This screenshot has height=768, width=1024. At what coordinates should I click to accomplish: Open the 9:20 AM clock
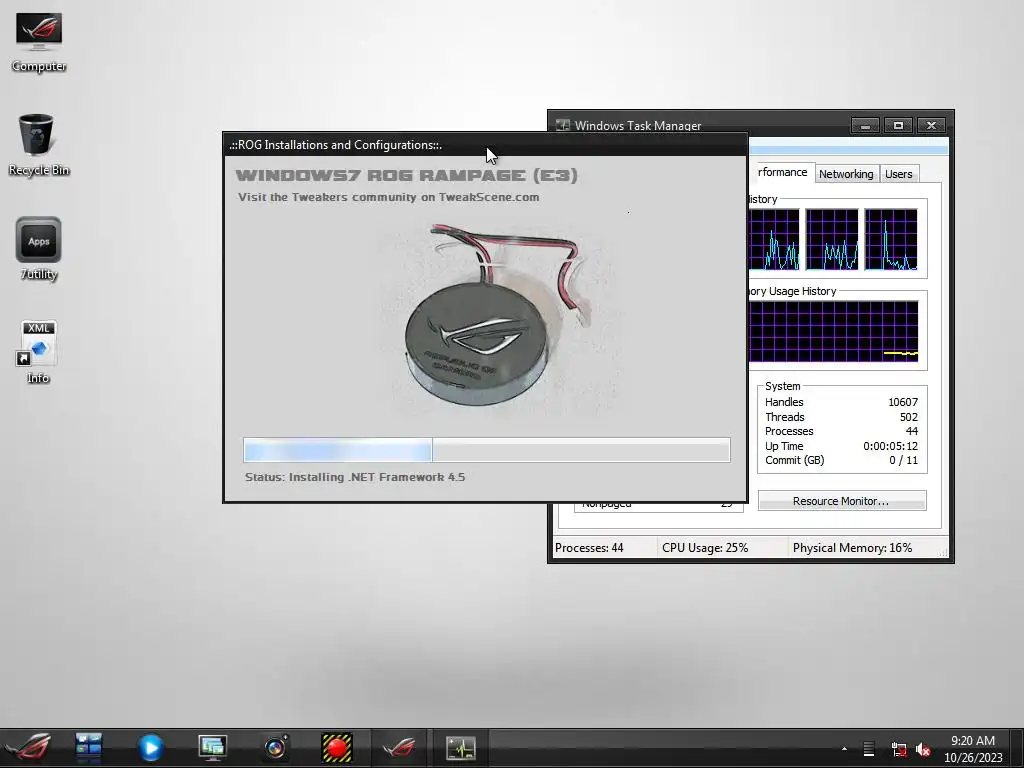click(x=972, y=741)
